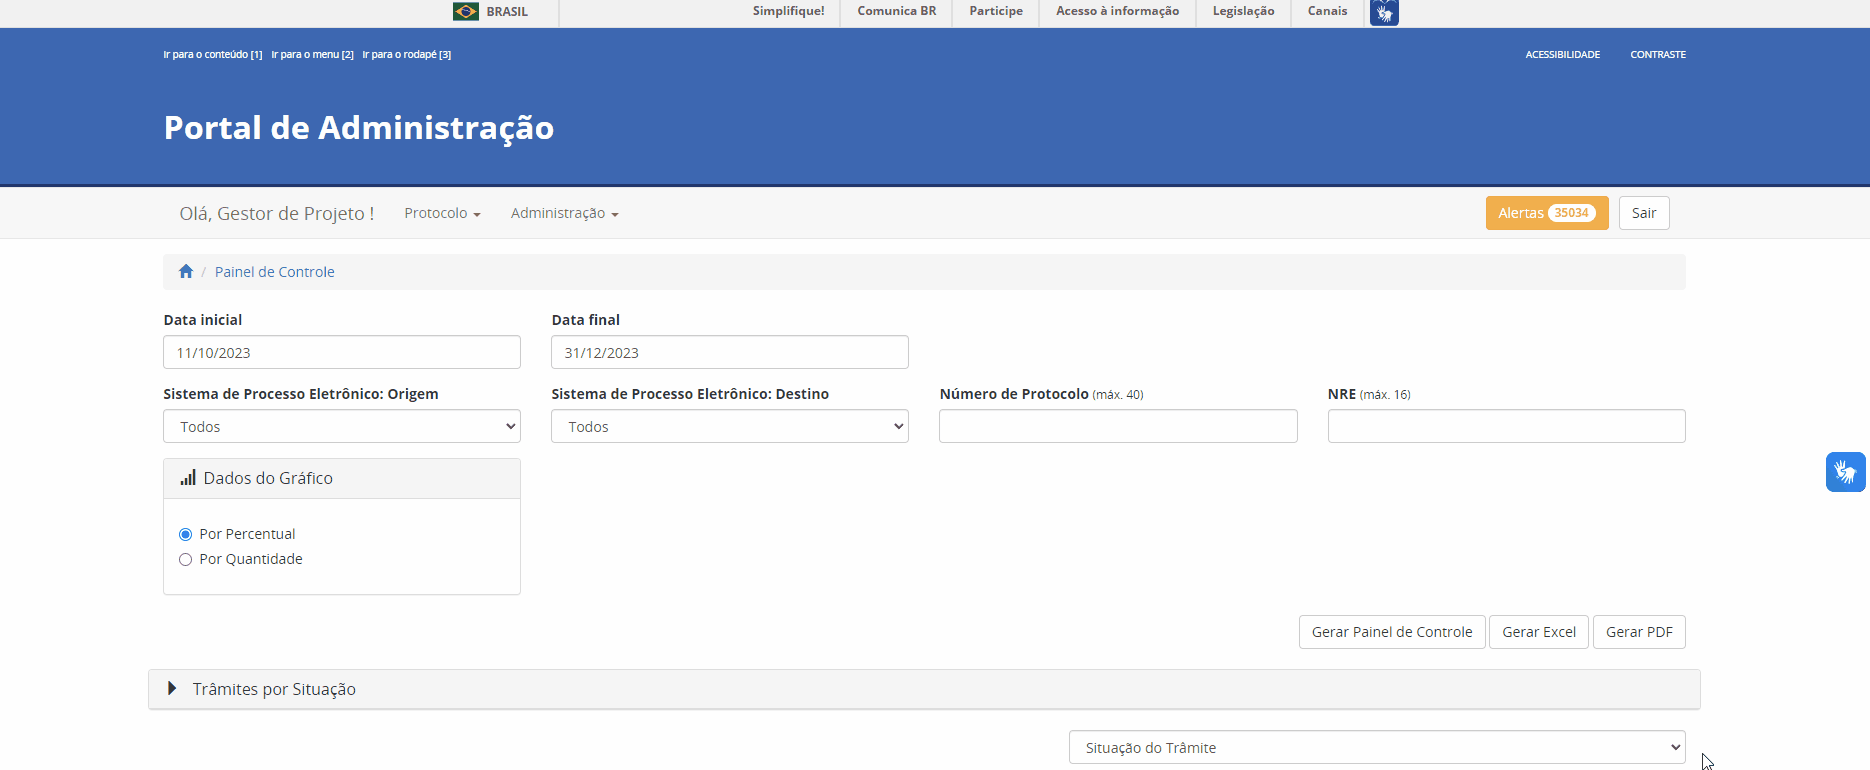Click Ir para o conteúdo link
Screen dimensions: 1870x770
(213, 55)
